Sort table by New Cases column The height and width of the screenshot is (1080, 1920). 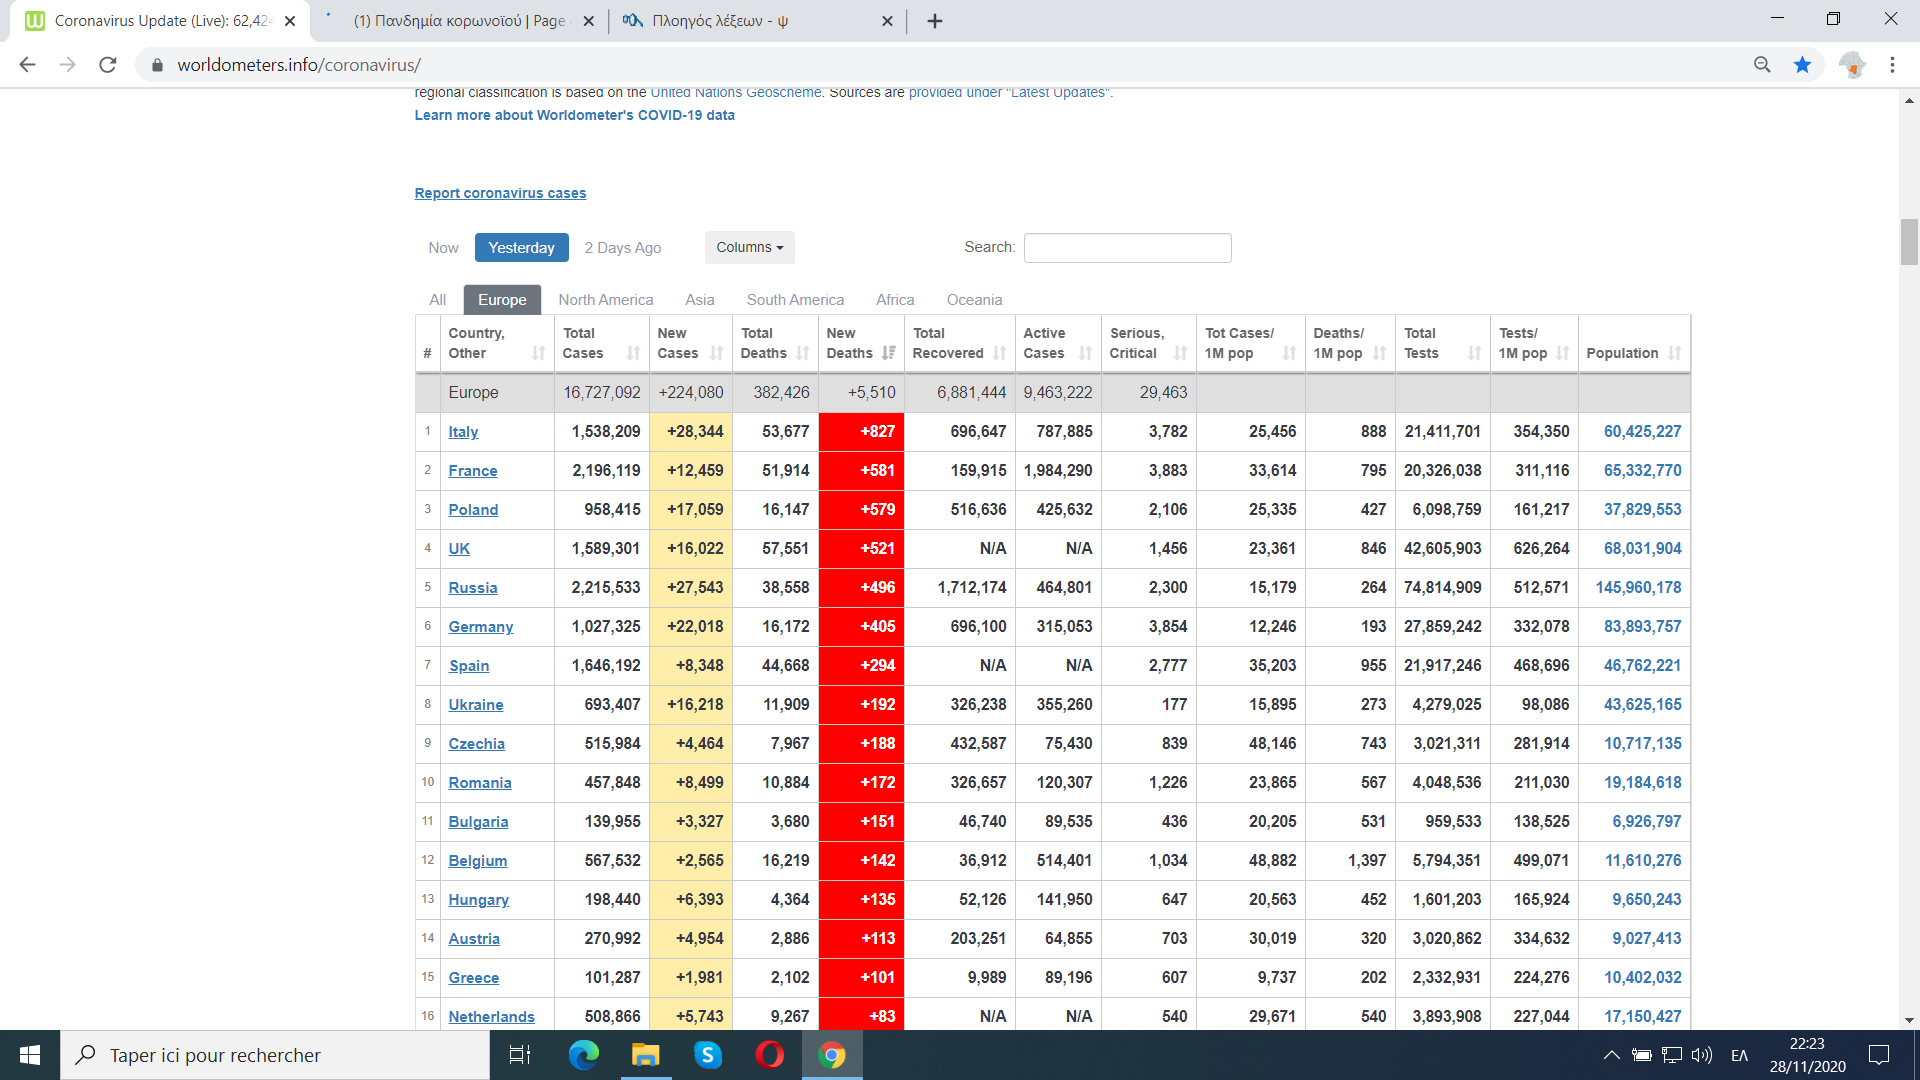click(x=690, y=343)
